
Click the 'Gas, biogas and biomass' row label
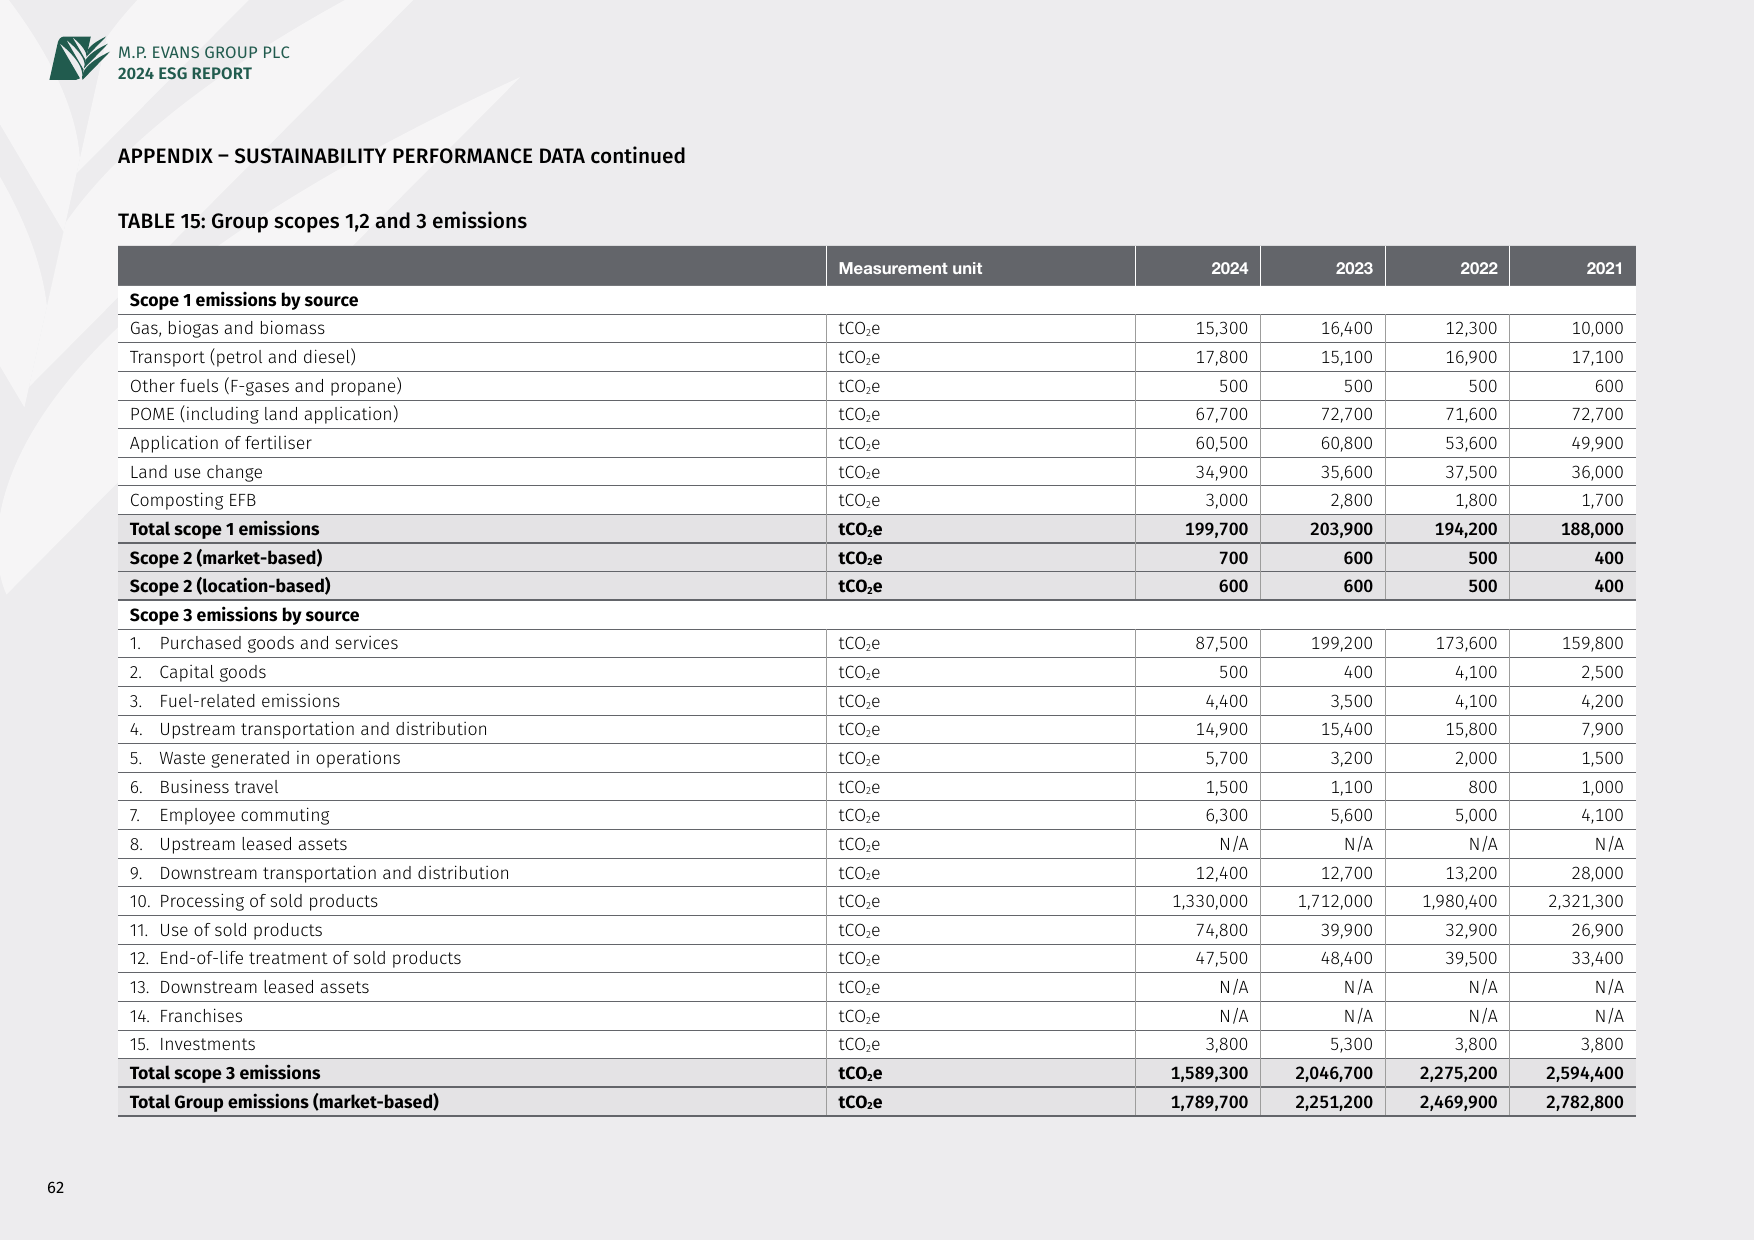[227, 329]
